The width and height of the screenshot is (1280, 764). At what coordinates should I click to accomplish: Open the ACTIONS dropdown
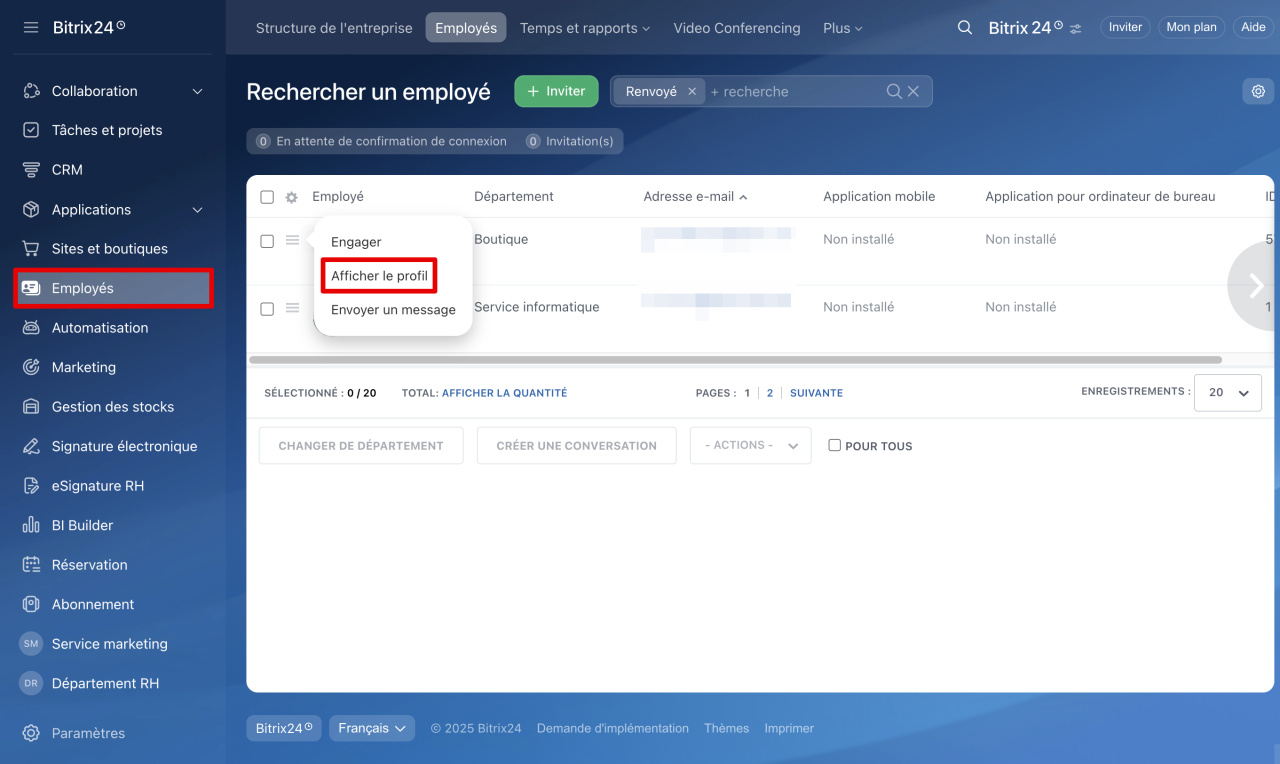(750, 446)
